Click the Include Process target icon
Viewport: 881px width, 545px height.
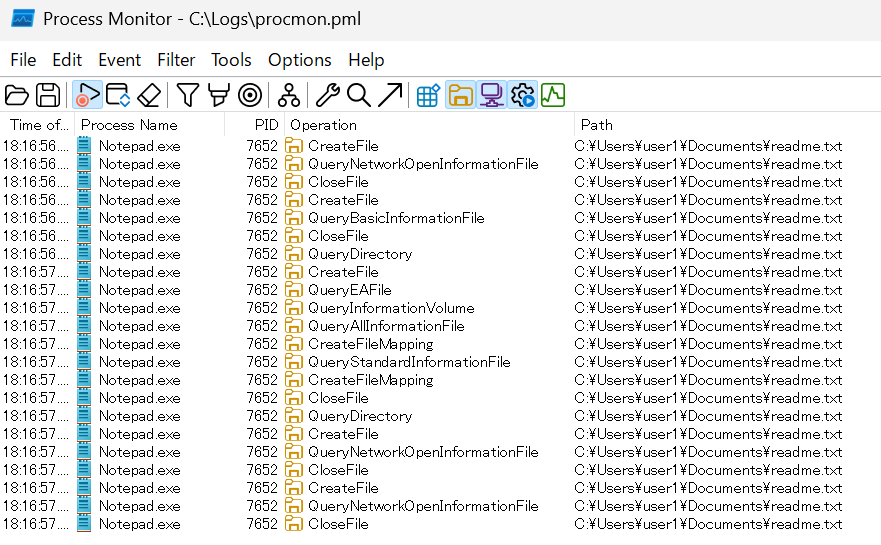click(x=250, y=95)
